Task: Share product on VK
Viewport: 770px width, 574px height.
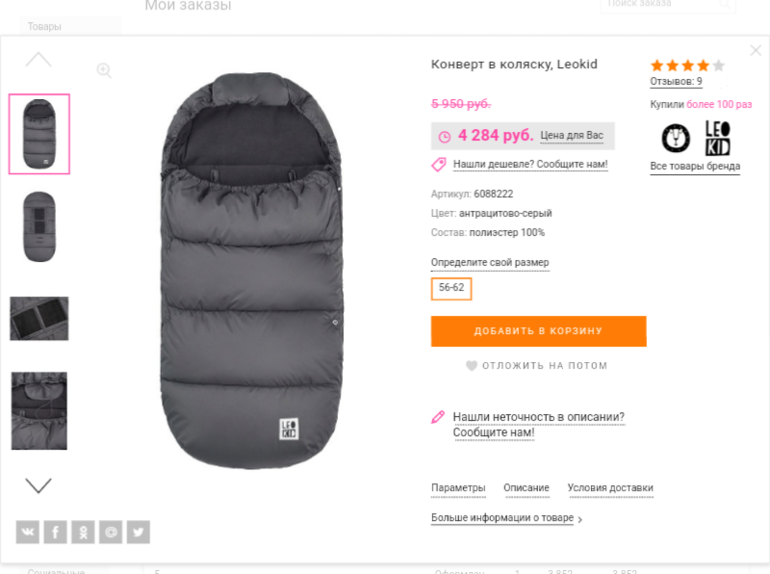Action: [28, 532]
